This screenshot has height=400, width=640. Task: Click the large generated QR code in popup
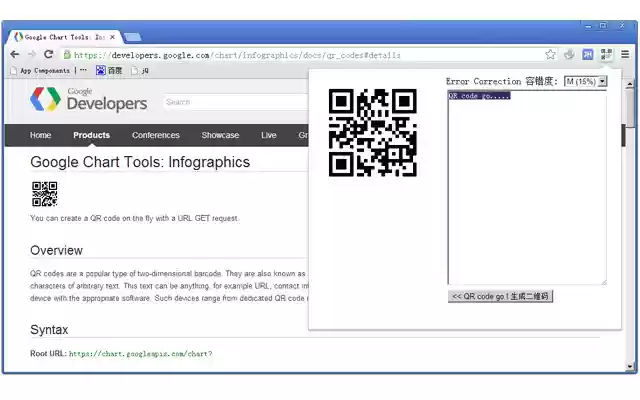pyautogui.click(x=373, y=133)
